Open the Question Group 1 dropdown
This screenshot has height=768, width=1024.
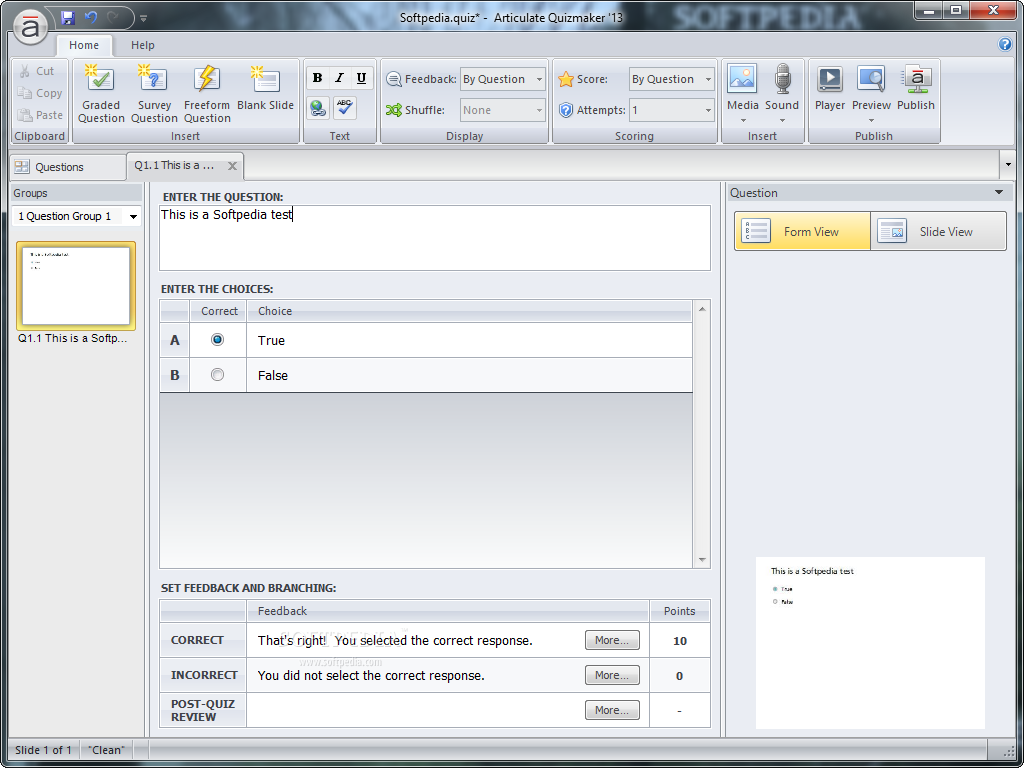pyautogui.click(x=77, y=216)
